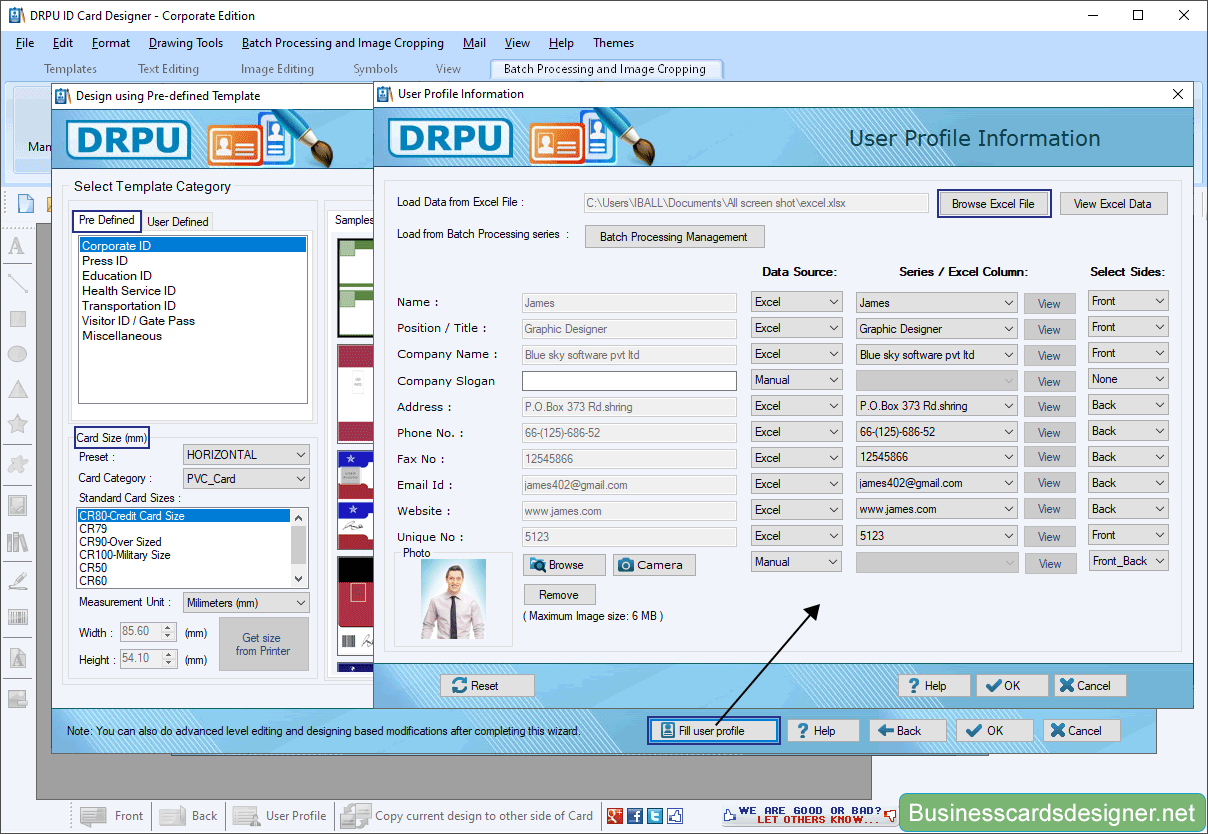
Task: Select the Barcode tool
Action: coord(17,617)
